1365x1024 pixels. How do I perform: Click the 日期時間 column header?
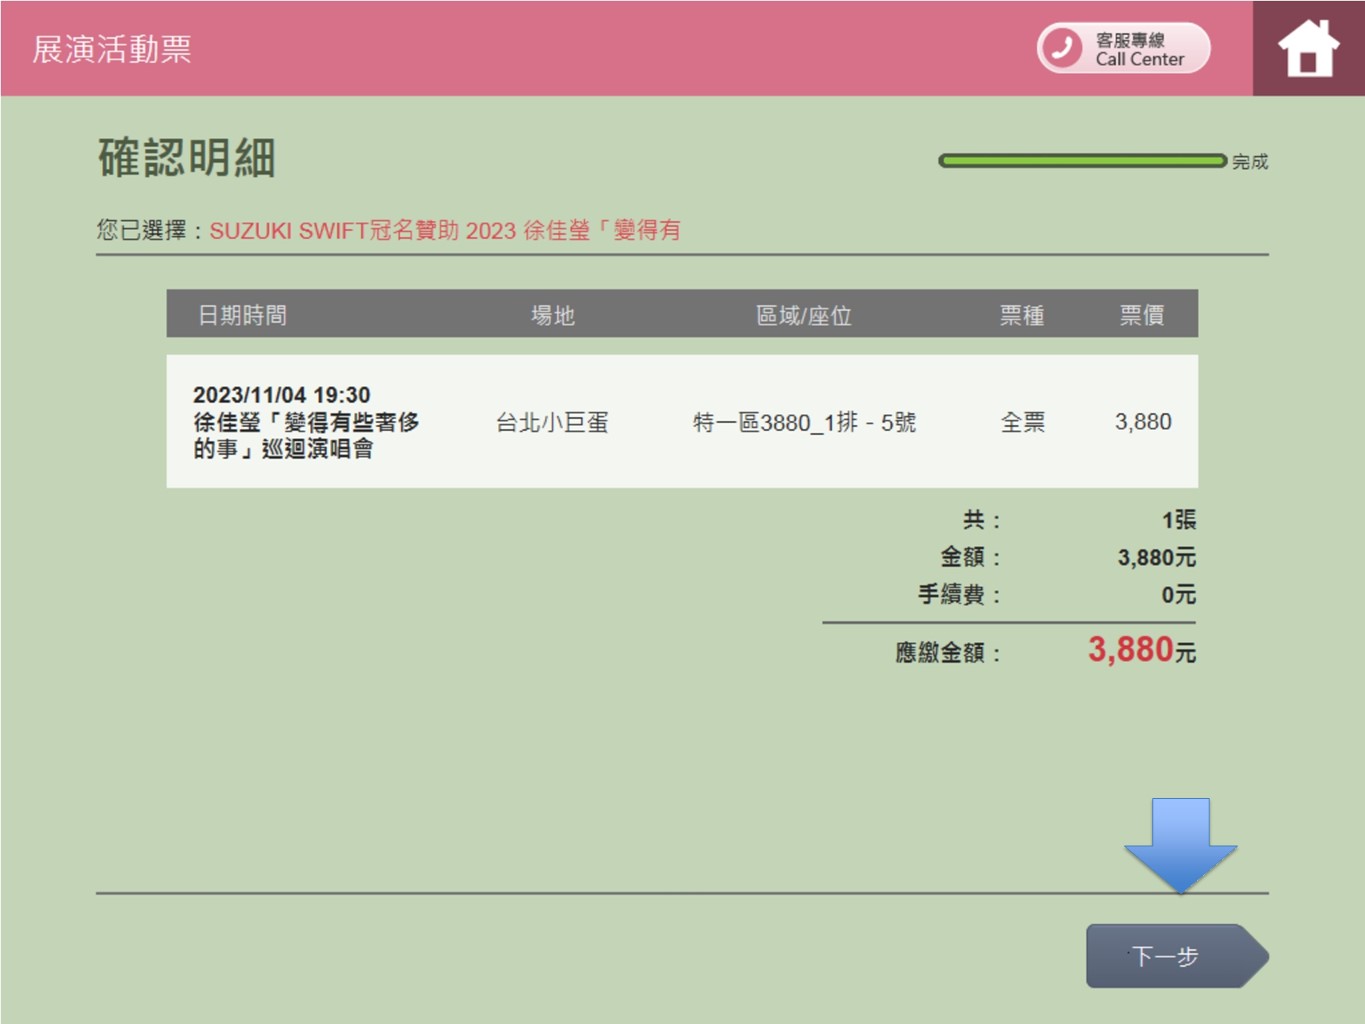pos(242,316)
